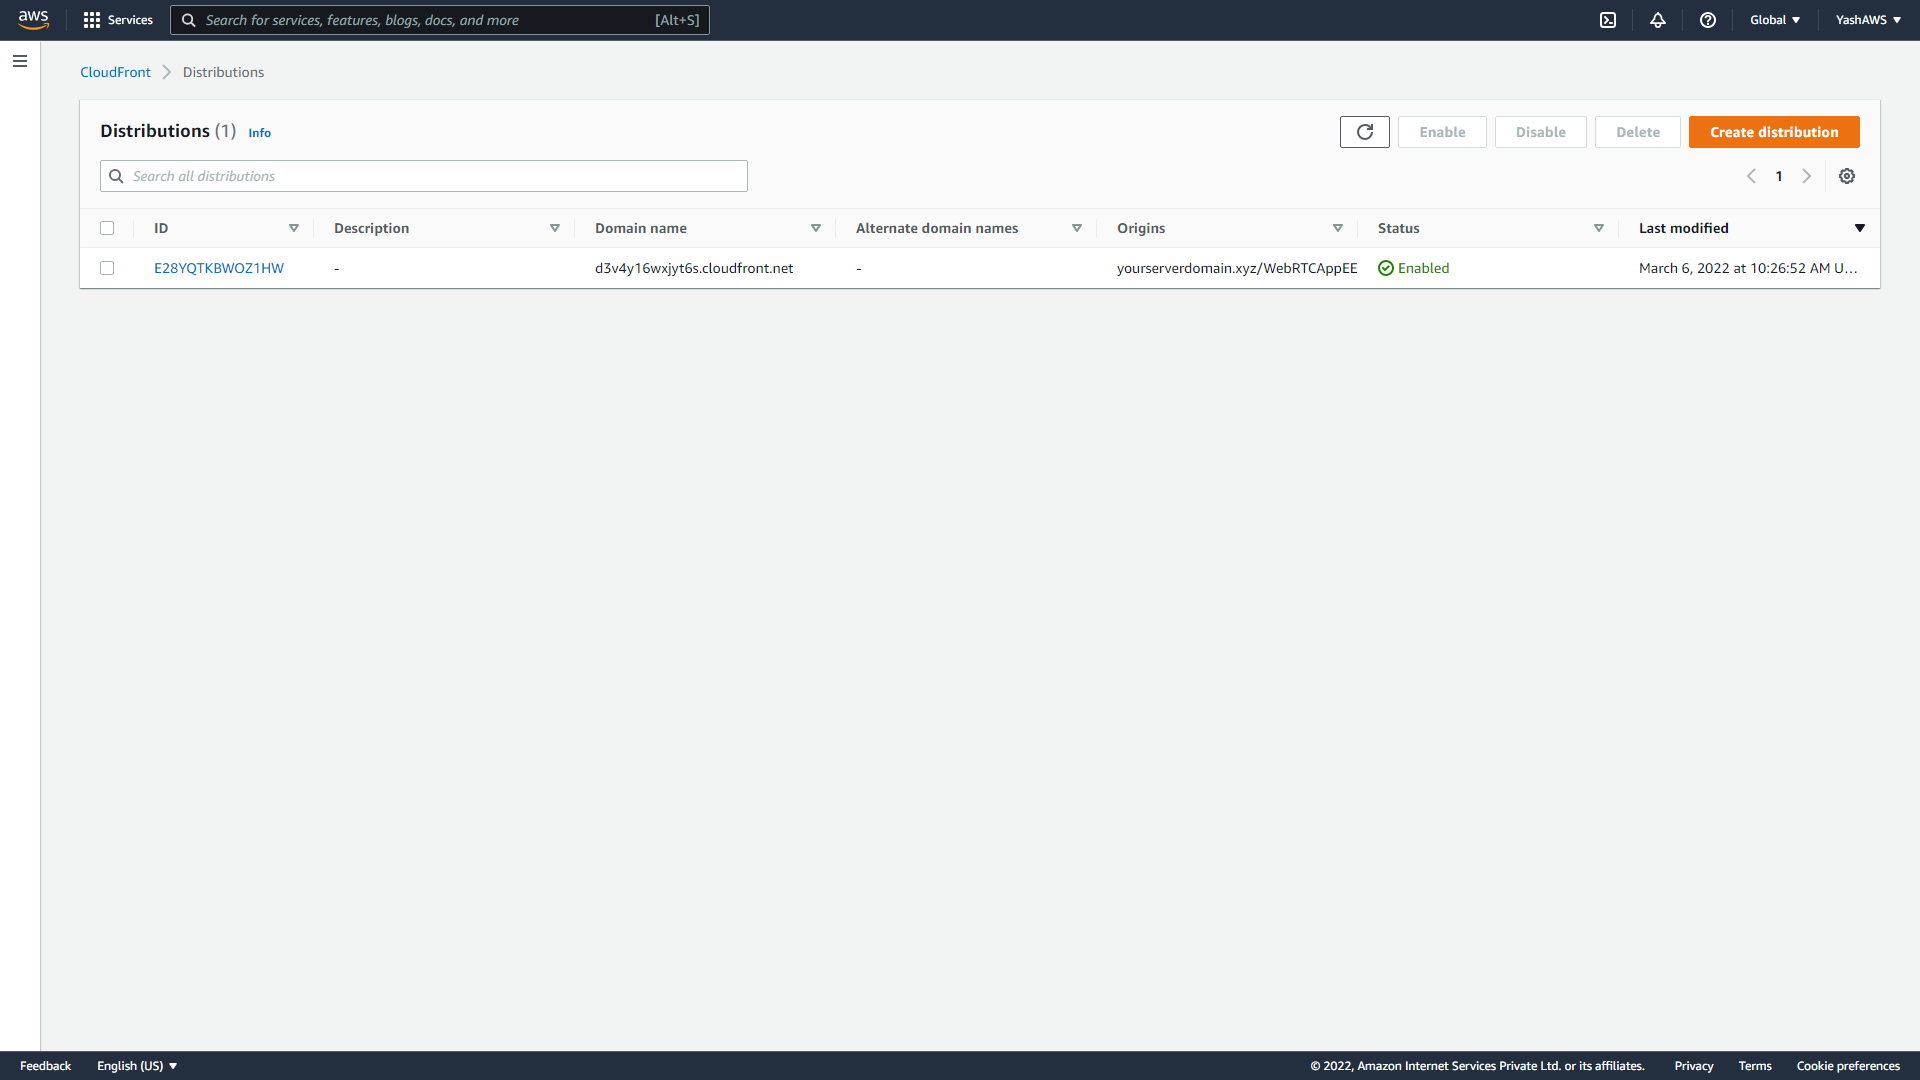Viewport: 1920px width, 1080px height.
Task: Open the YashAWS account menu
Action: (1868, 20)
